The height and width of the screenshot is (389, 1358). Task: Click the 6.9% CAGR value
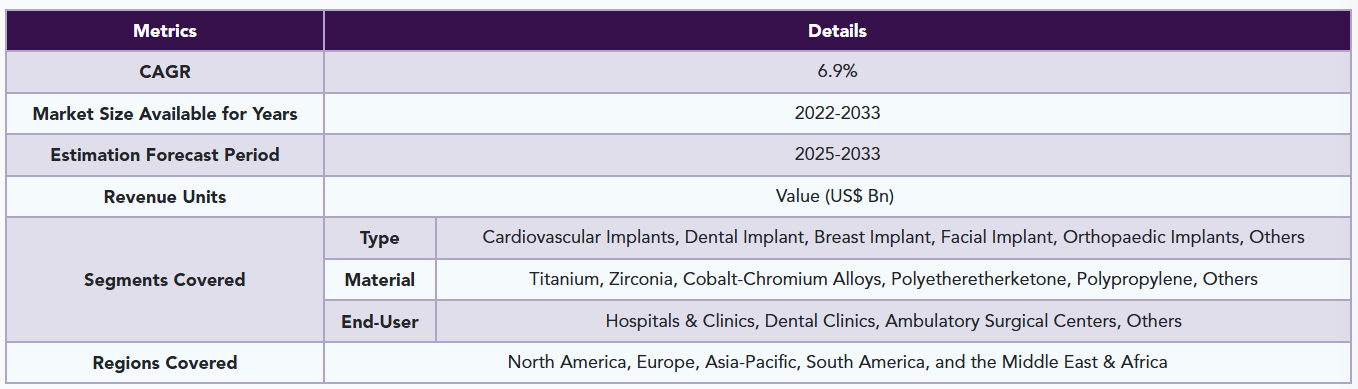click(x=837, y=72)
